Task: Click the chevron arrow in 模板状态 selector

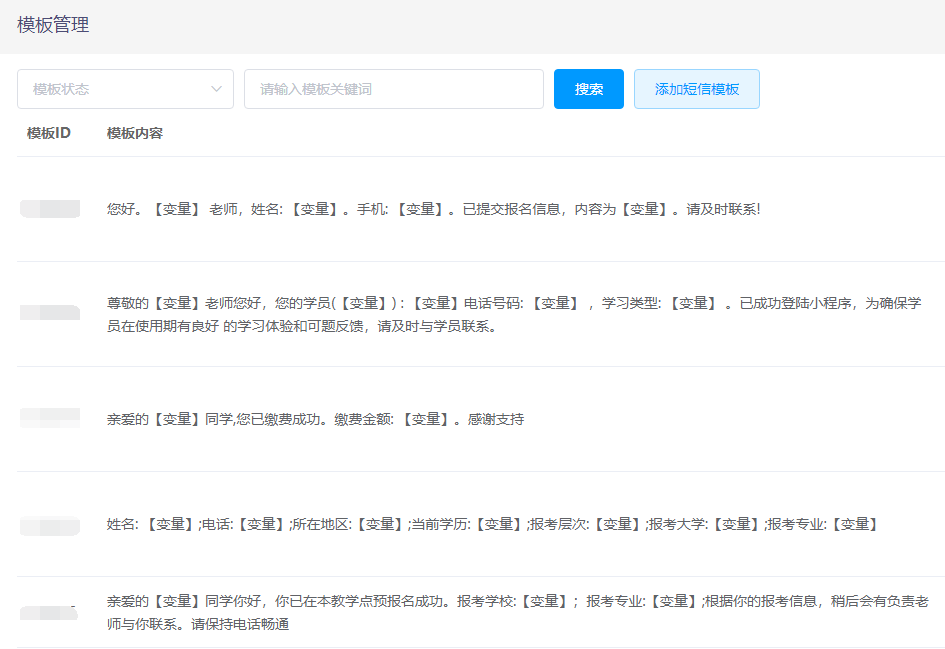Action: [216, 89]
